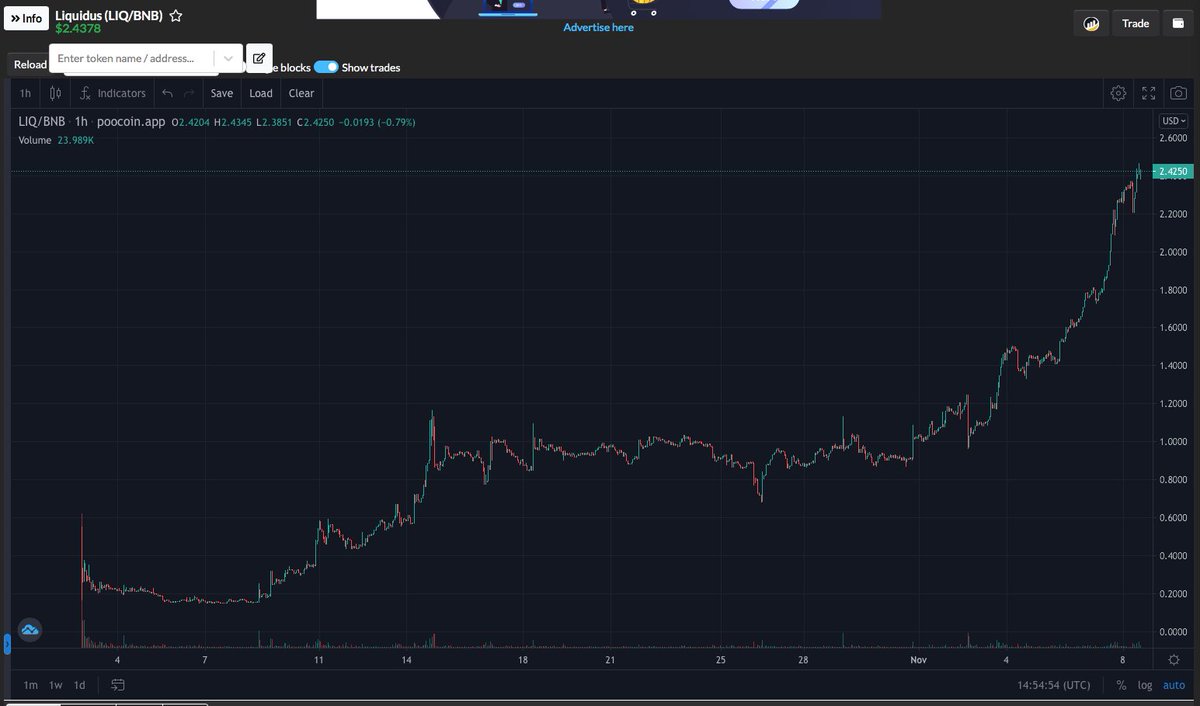Click the TradingView cloud logo
Viewport: 1200px width, 706px height.
[x=29, y=629]
